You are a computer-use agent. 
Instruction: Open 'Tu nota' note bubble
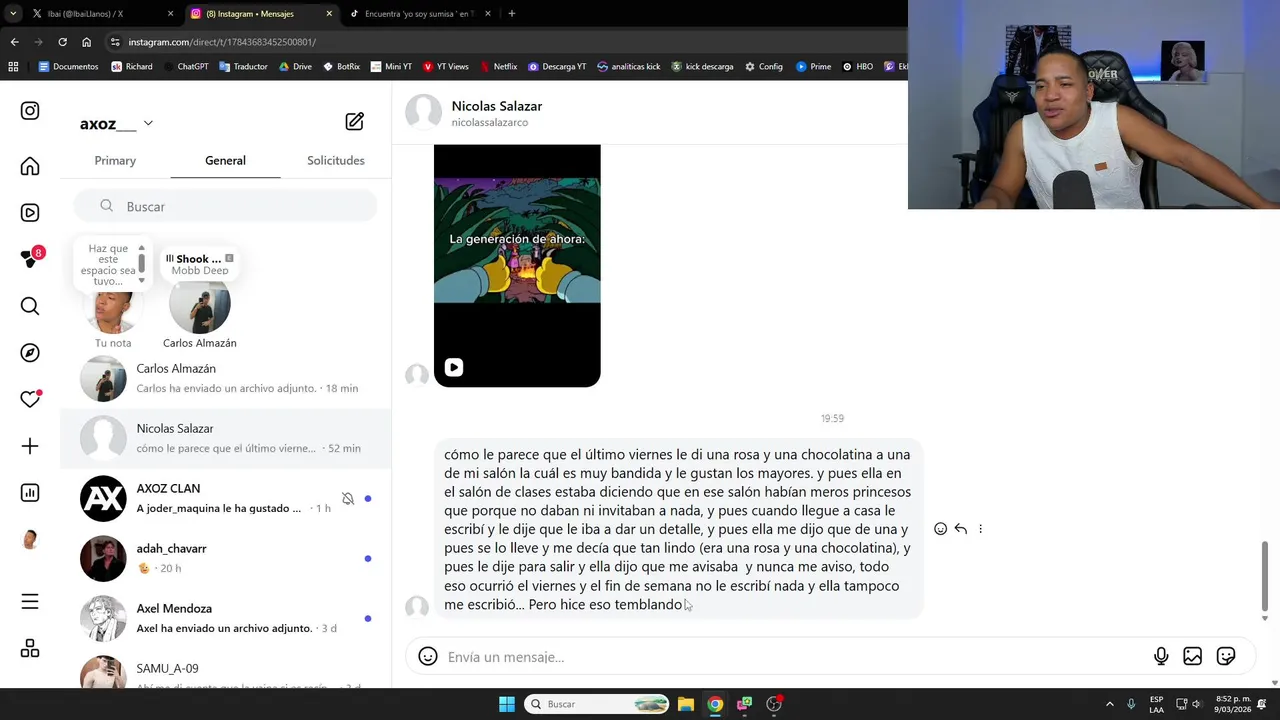[x=113, y=265]
